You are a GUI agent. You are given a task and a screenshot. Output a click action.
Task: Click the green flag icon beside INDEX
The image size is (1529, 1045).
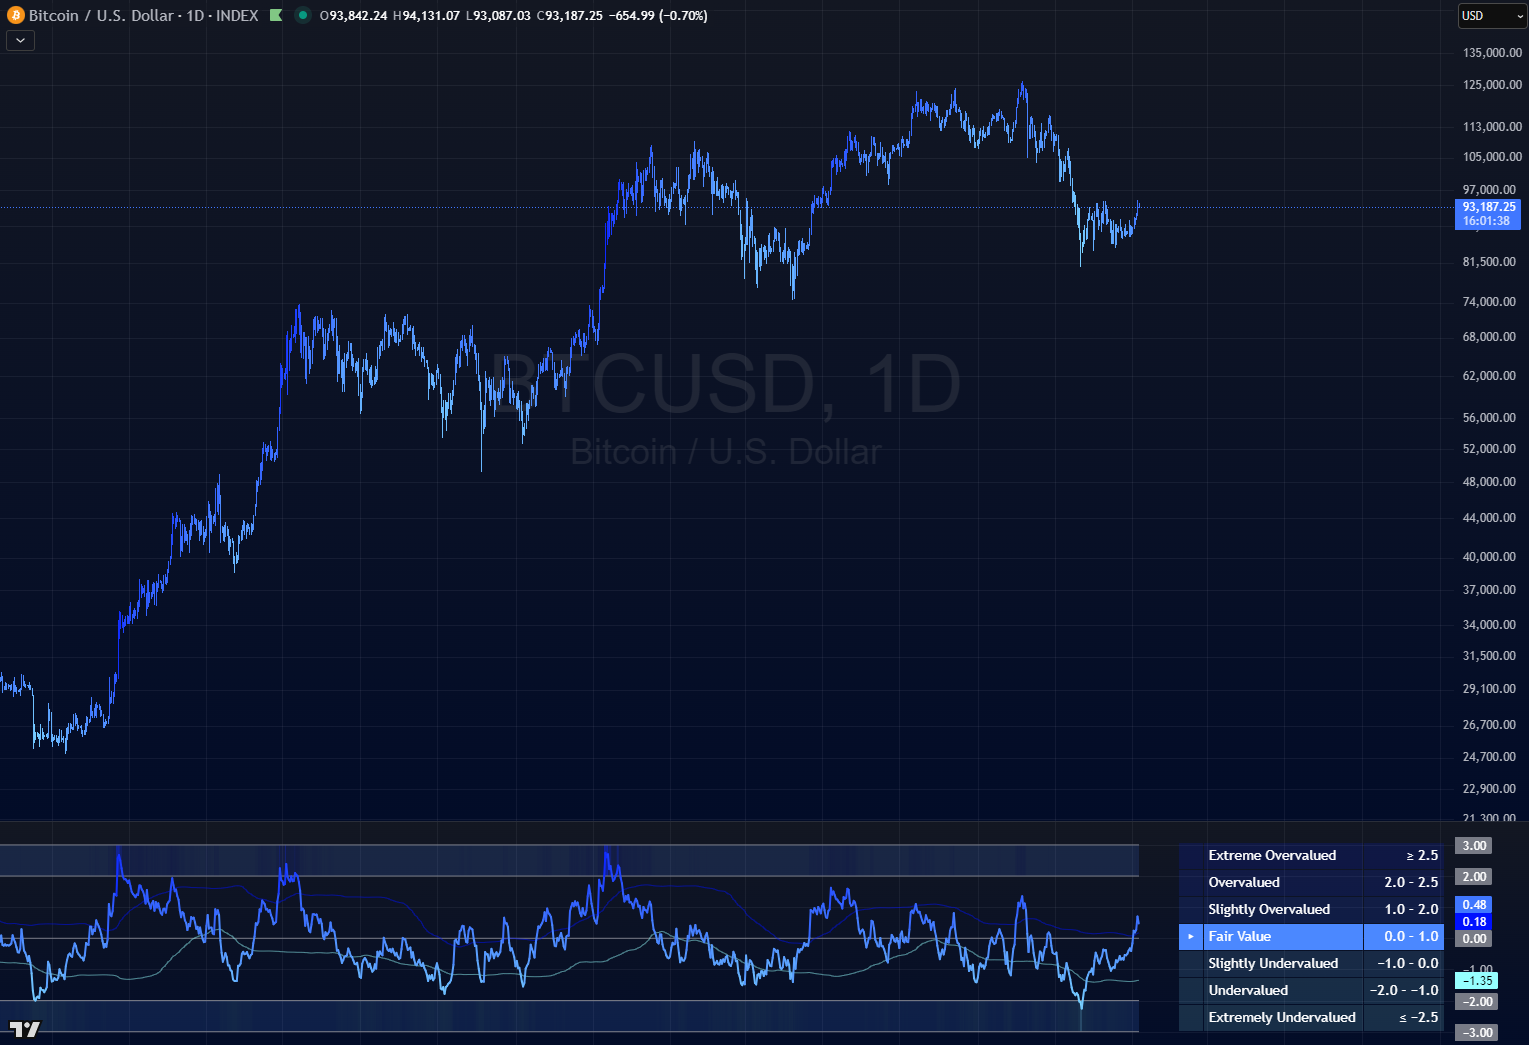point(276,16)
